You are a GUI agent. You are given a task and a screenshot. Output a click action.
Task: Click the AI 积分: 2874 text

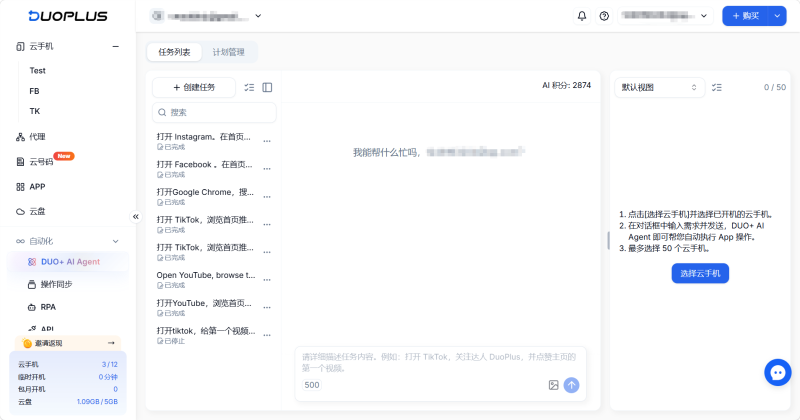point(566,85)
